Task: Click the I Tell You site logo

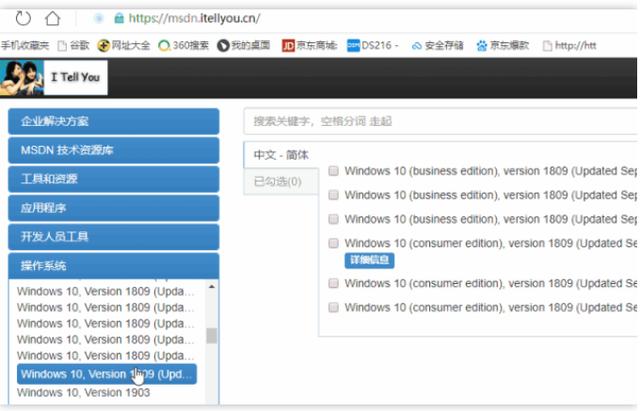Action: click(53, 78)
